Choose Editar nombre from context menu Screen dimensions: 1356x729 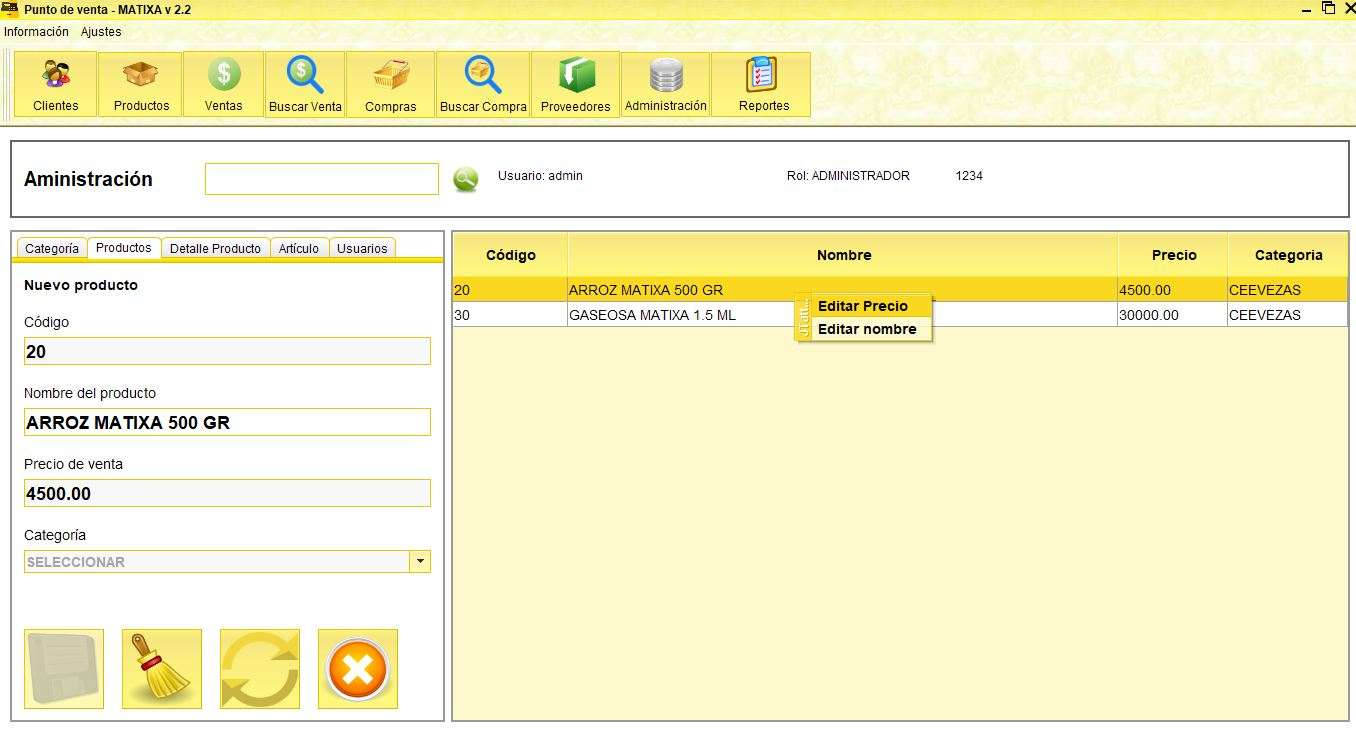[x=867, y=329]
